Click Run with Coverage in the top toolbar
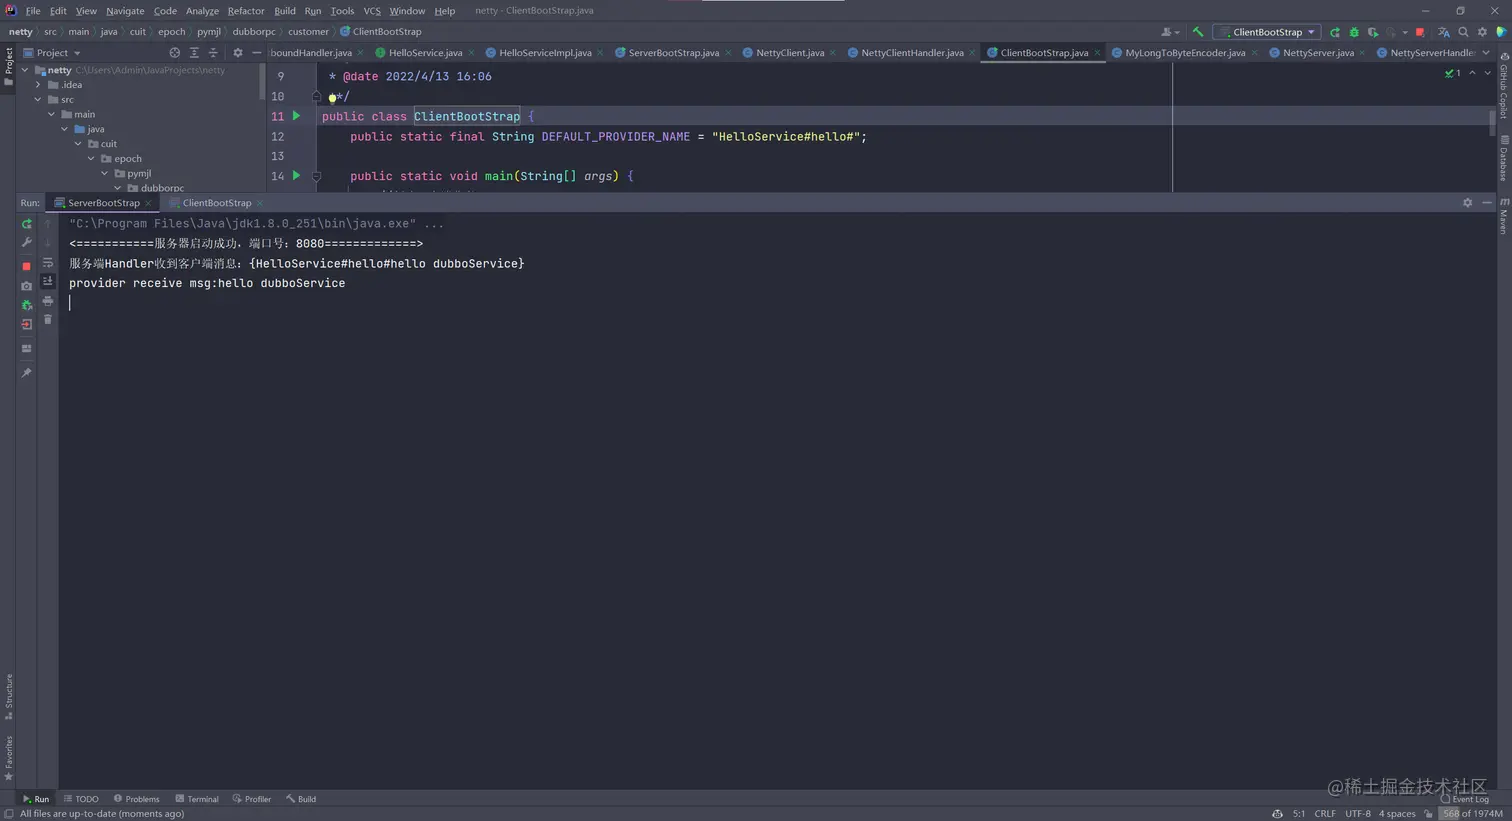Screen dimensions: 1512x821 tap(1373, 32)
